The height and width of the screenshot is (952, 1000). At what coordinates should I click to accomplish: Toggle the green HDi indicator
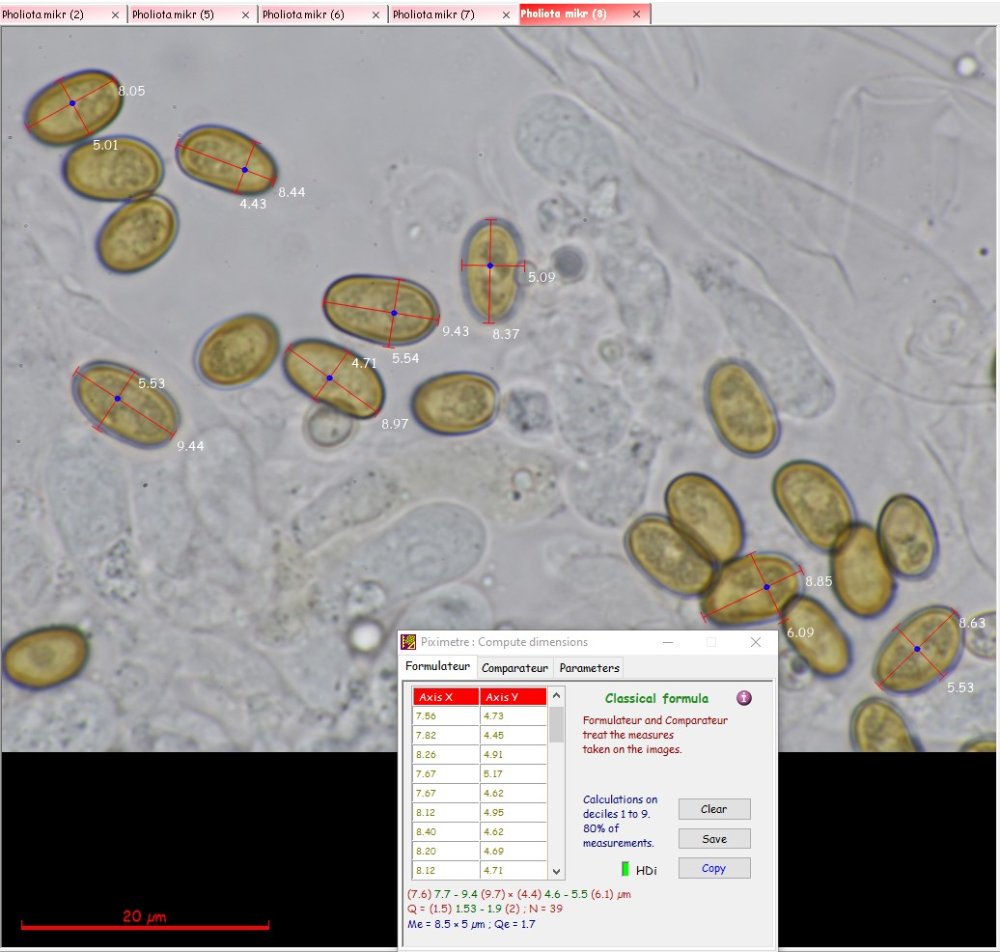click(625, 869)
